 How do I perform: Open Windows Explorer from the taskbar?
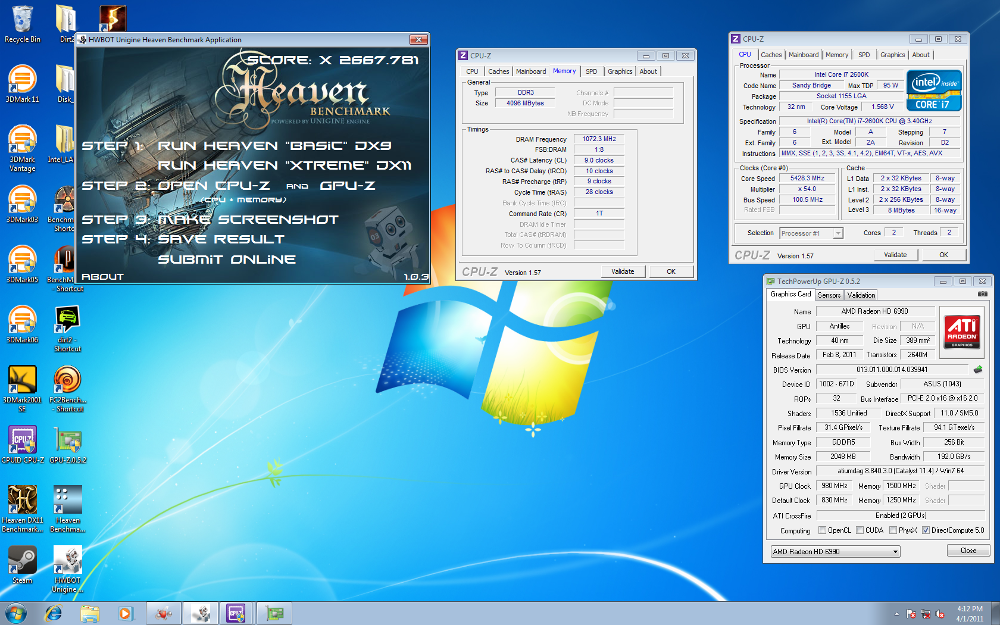pyautogui.click(x=90, y=614)
